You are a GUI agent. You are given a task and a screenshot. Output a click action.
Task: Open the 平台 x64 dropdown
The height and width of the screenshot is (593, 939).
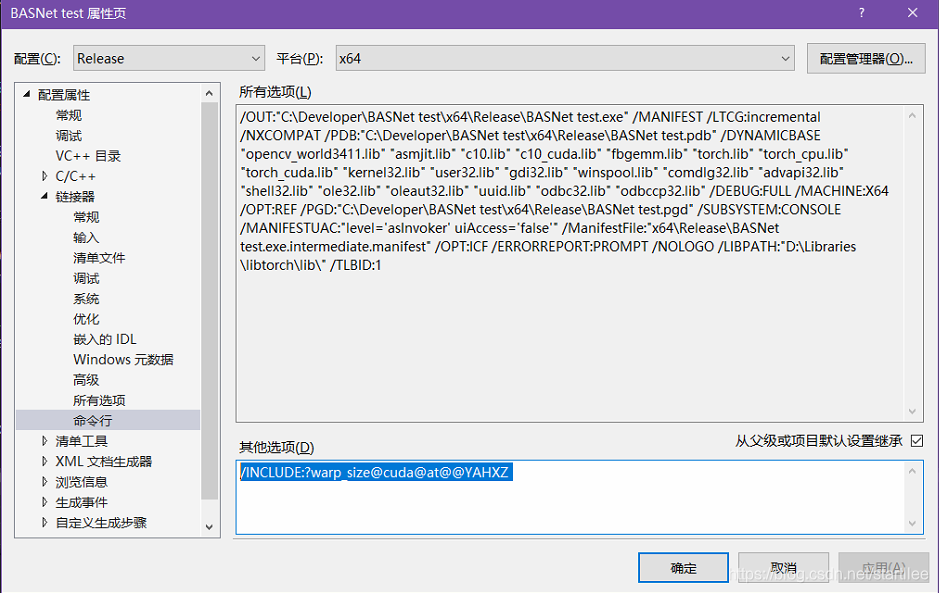point(565,59)
